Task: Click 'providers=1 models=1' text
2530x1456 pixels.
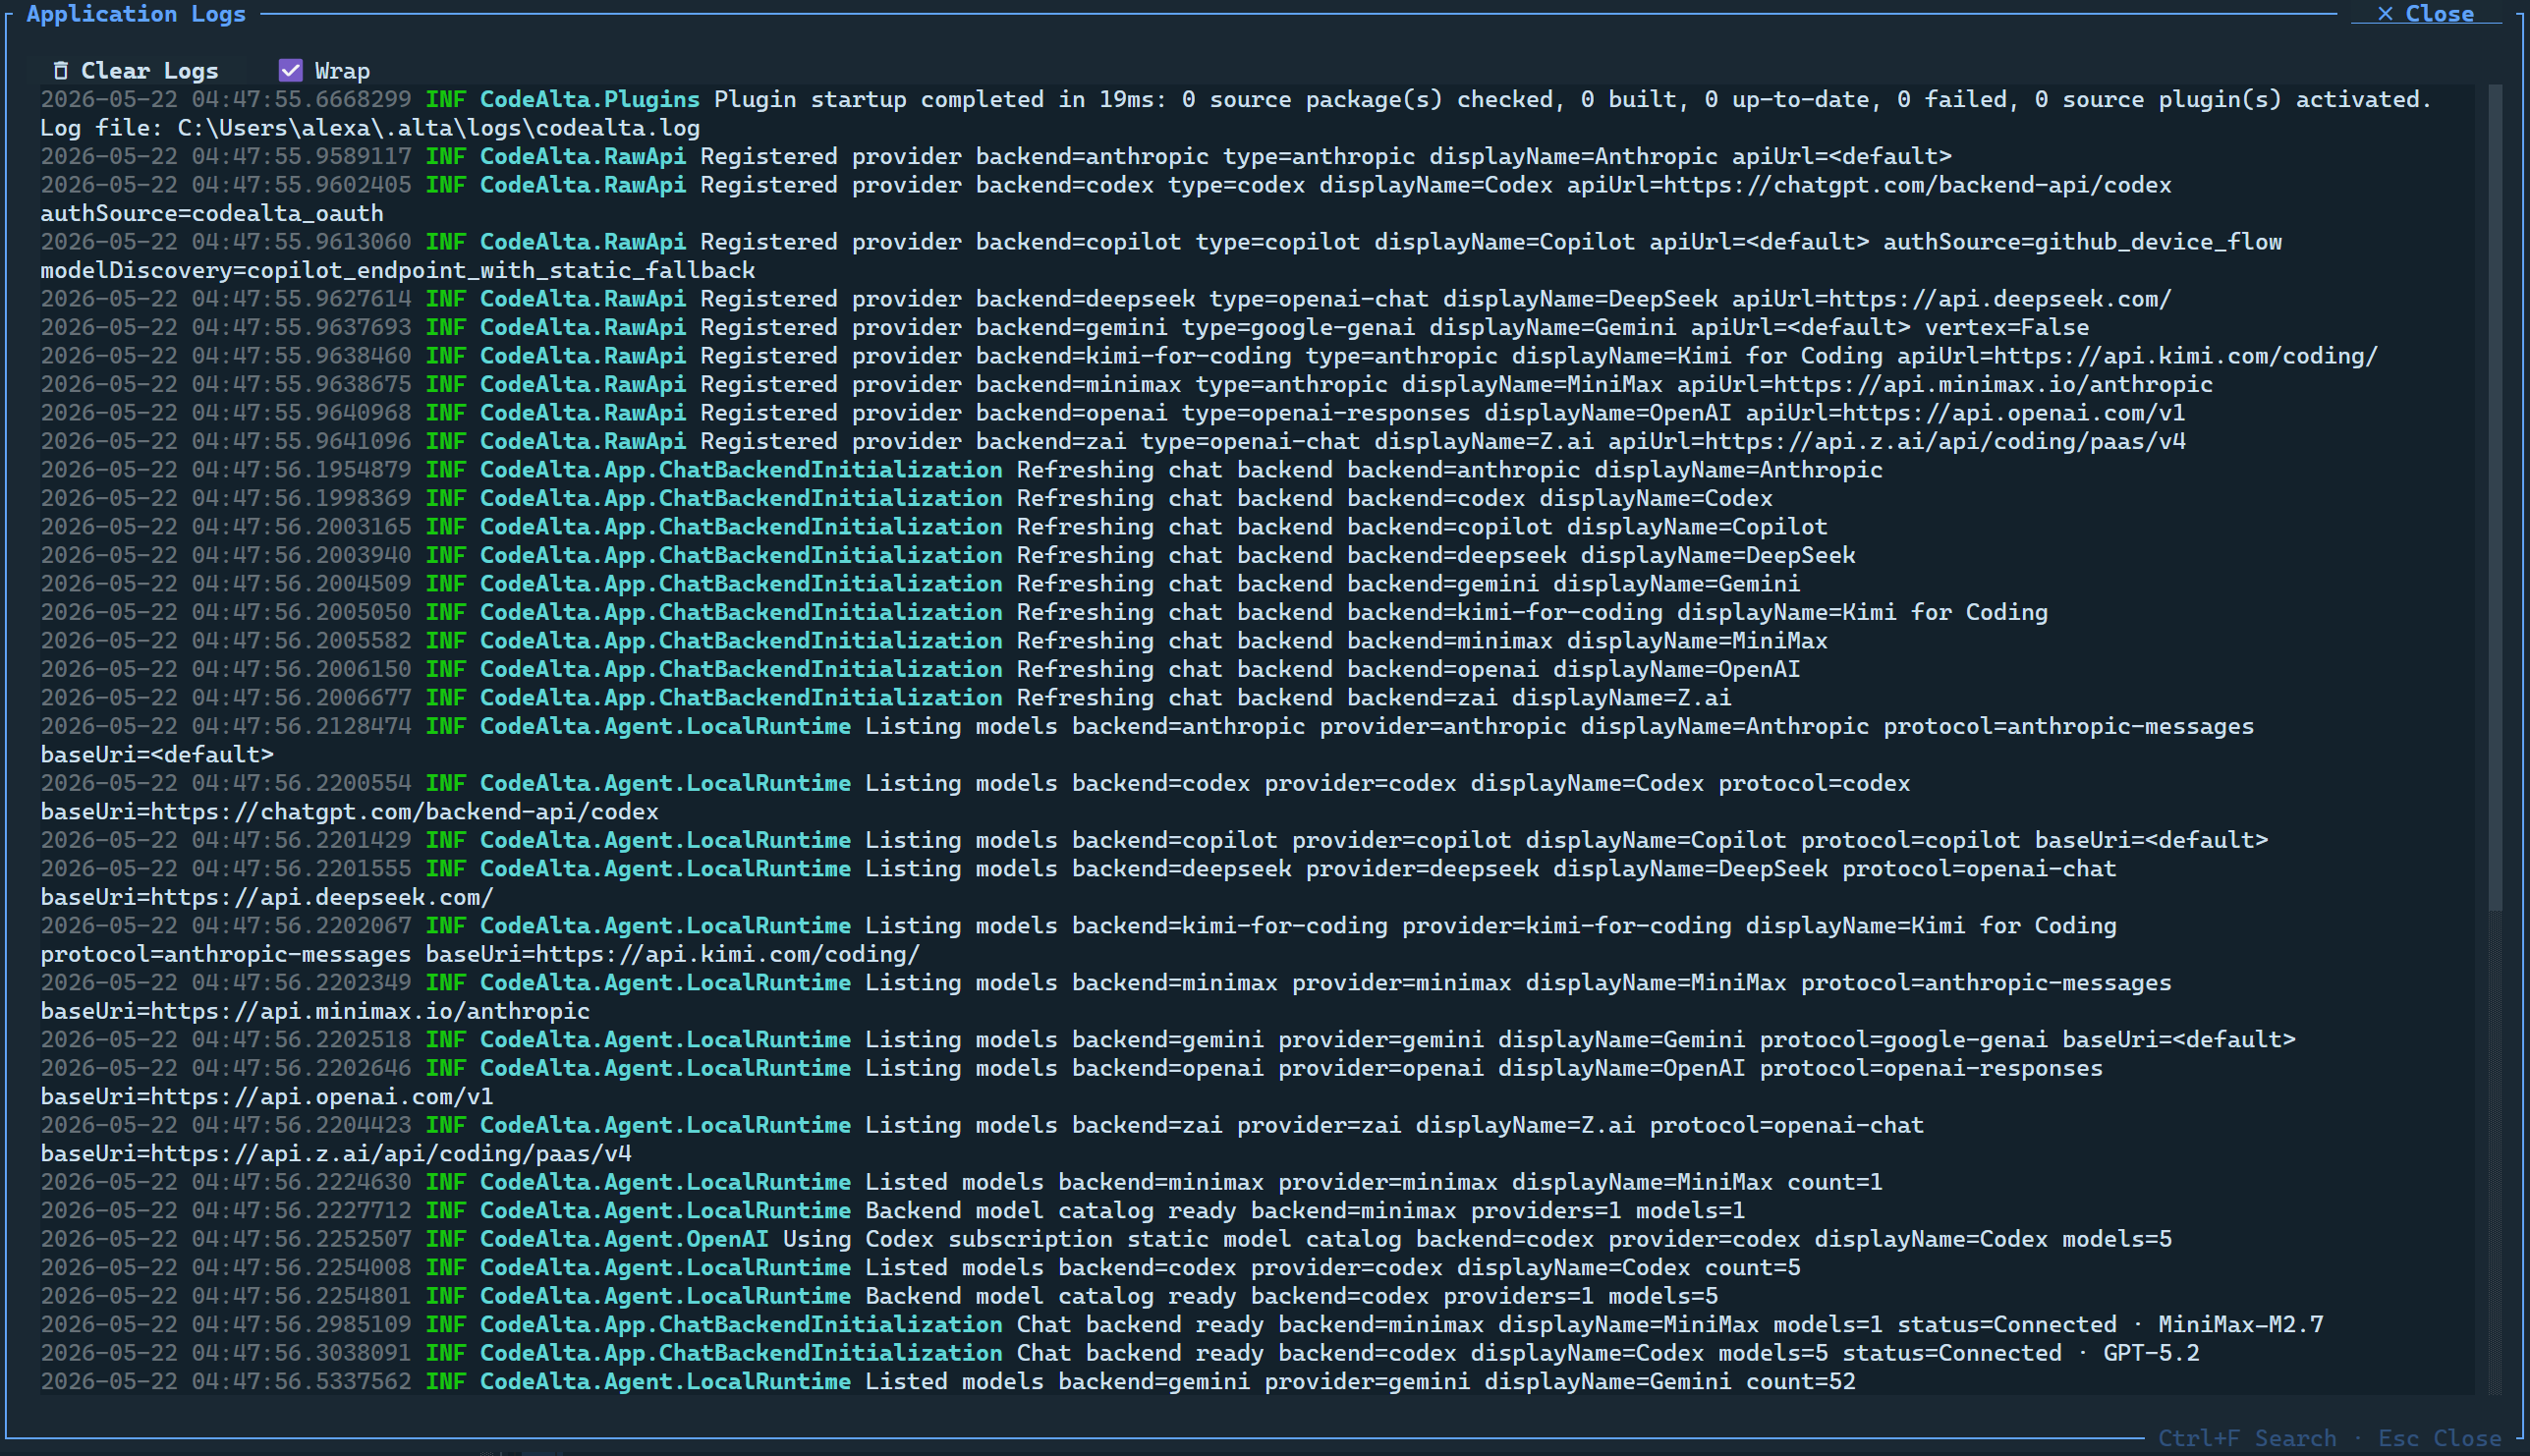Action: click(x=1608, y=1211)
